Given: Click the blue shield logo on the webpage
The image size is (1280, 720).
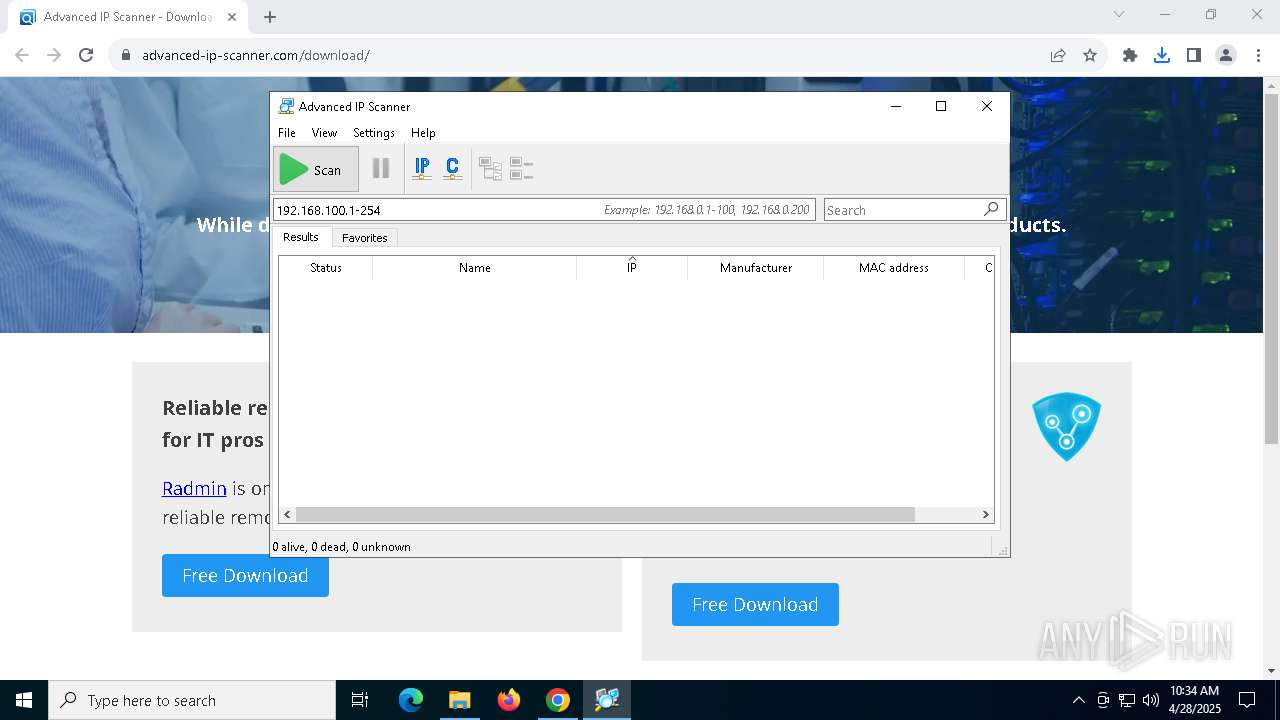Looking at the screenshot, I should [1066, 427].
